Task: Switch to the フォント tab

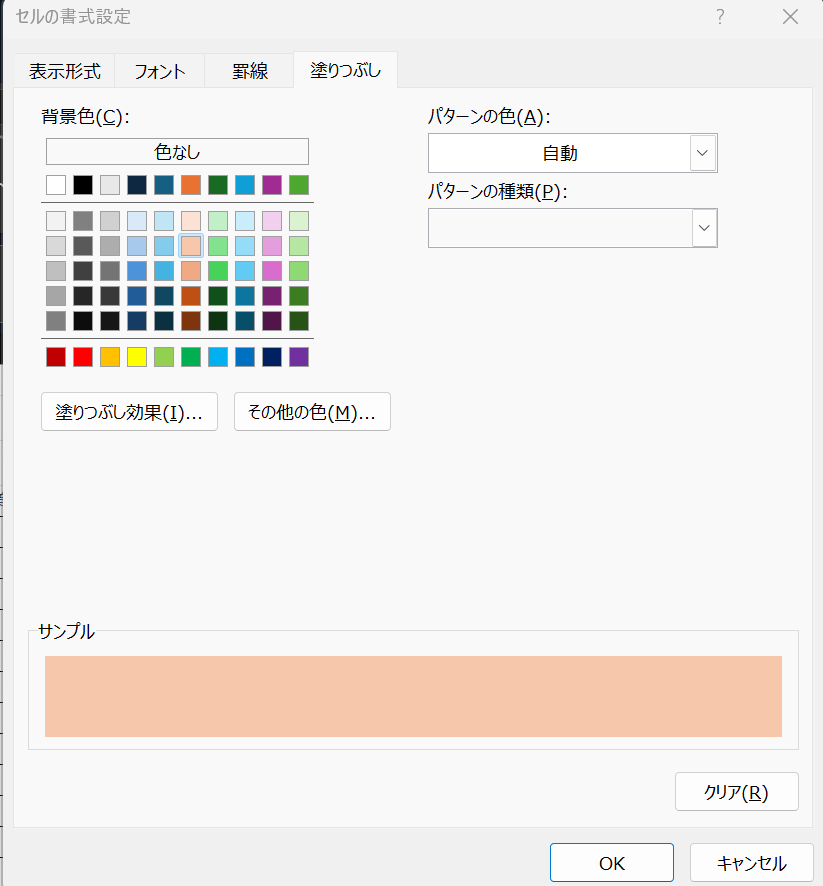Action: click(x=159, y=71)
